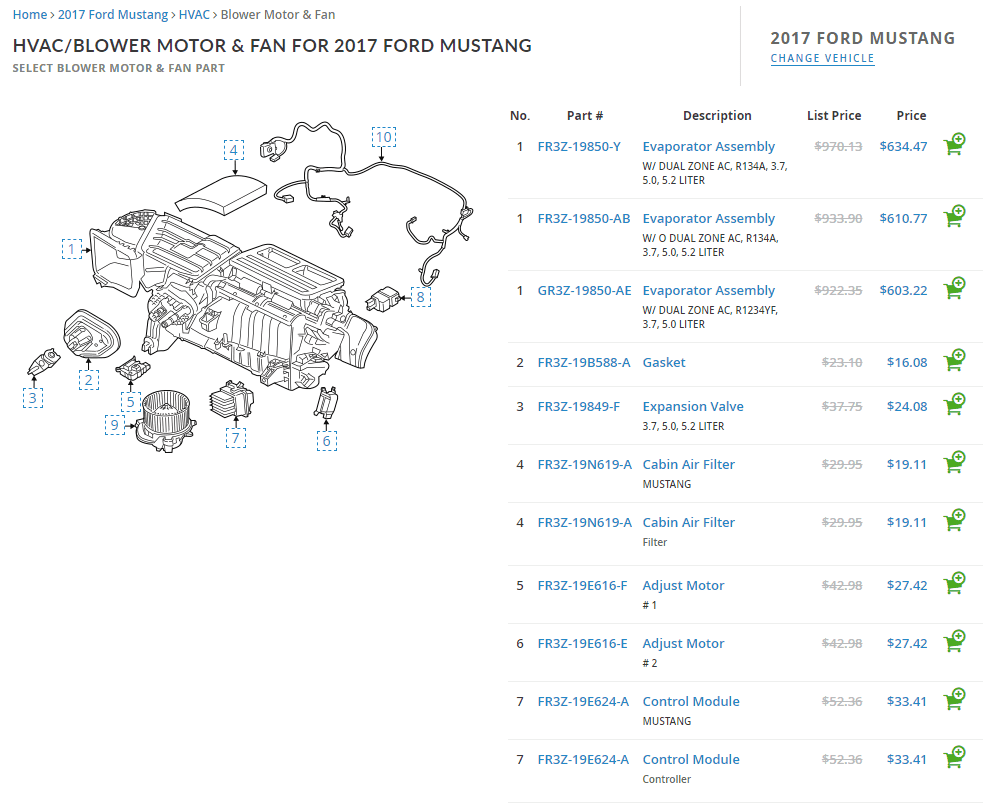Go to Home breadcrumb
This screenshot has height=807, width=1004.
coord(29,15)
